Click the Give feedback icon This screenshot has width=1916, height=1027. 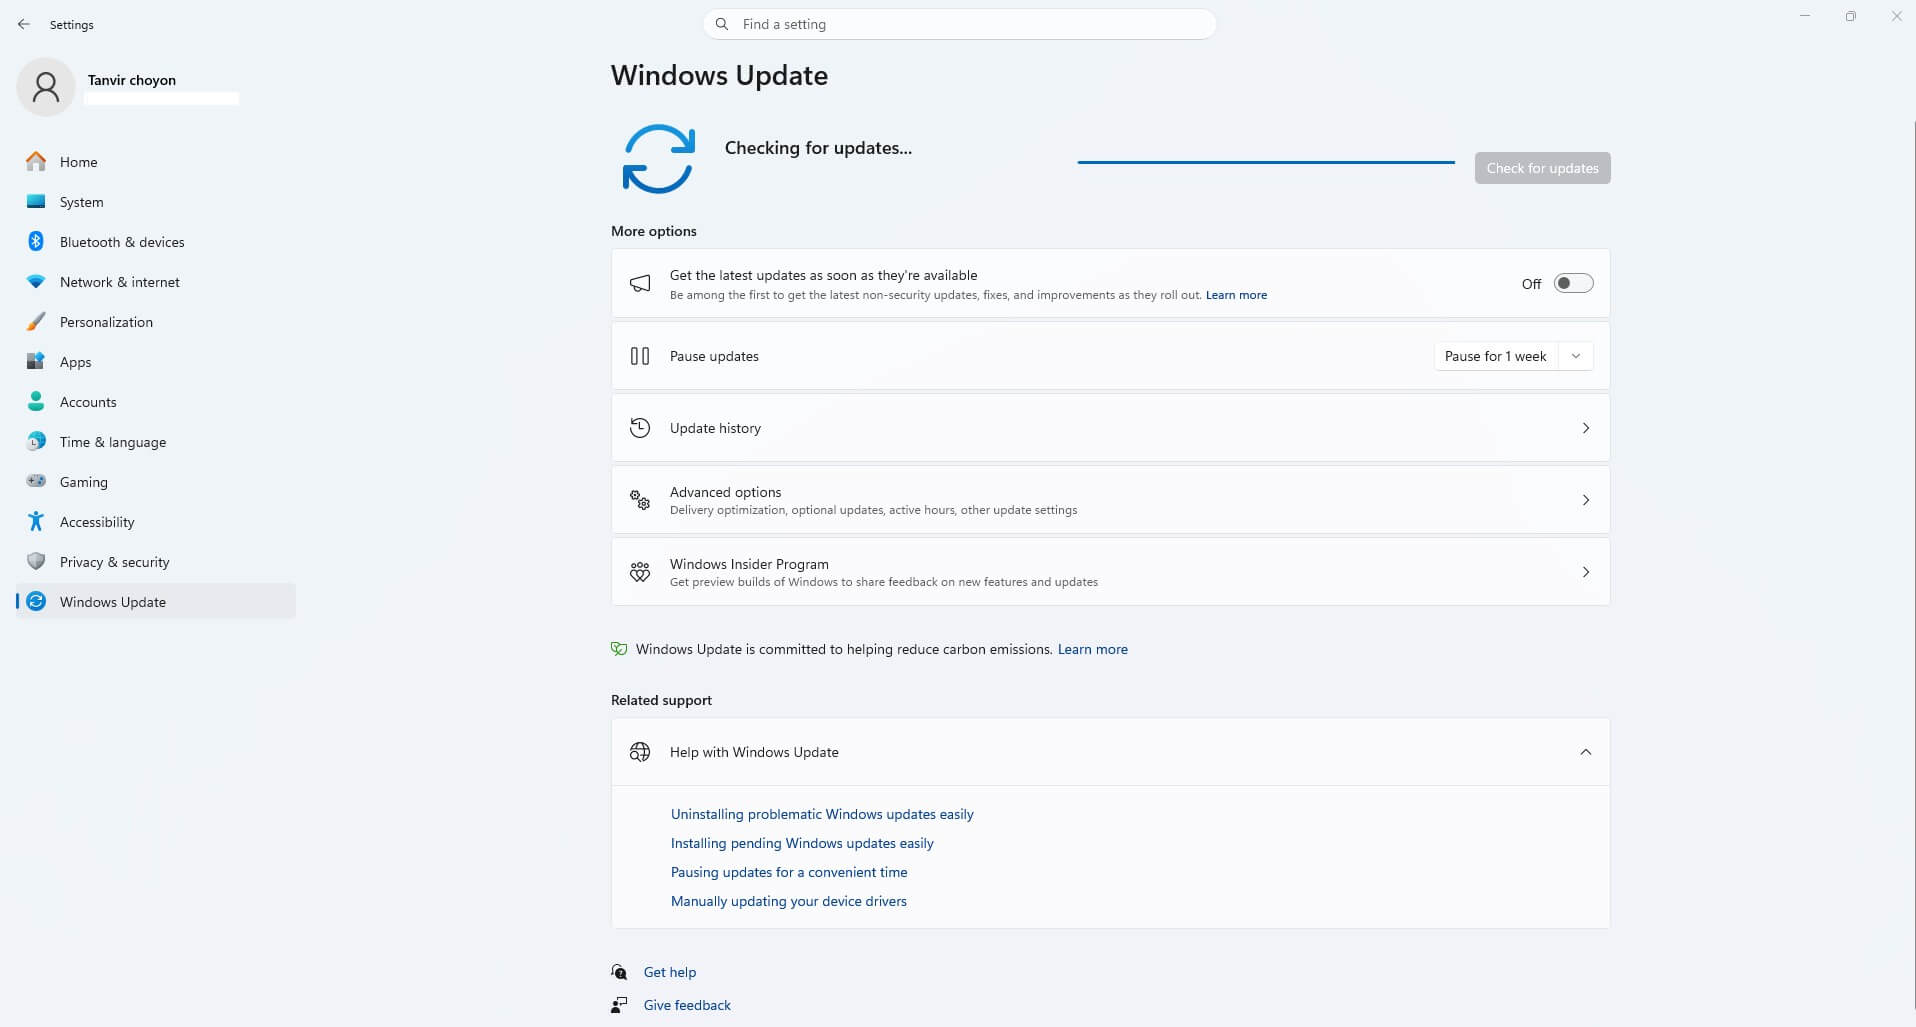pyautogui.click(x=619, y=1005)
